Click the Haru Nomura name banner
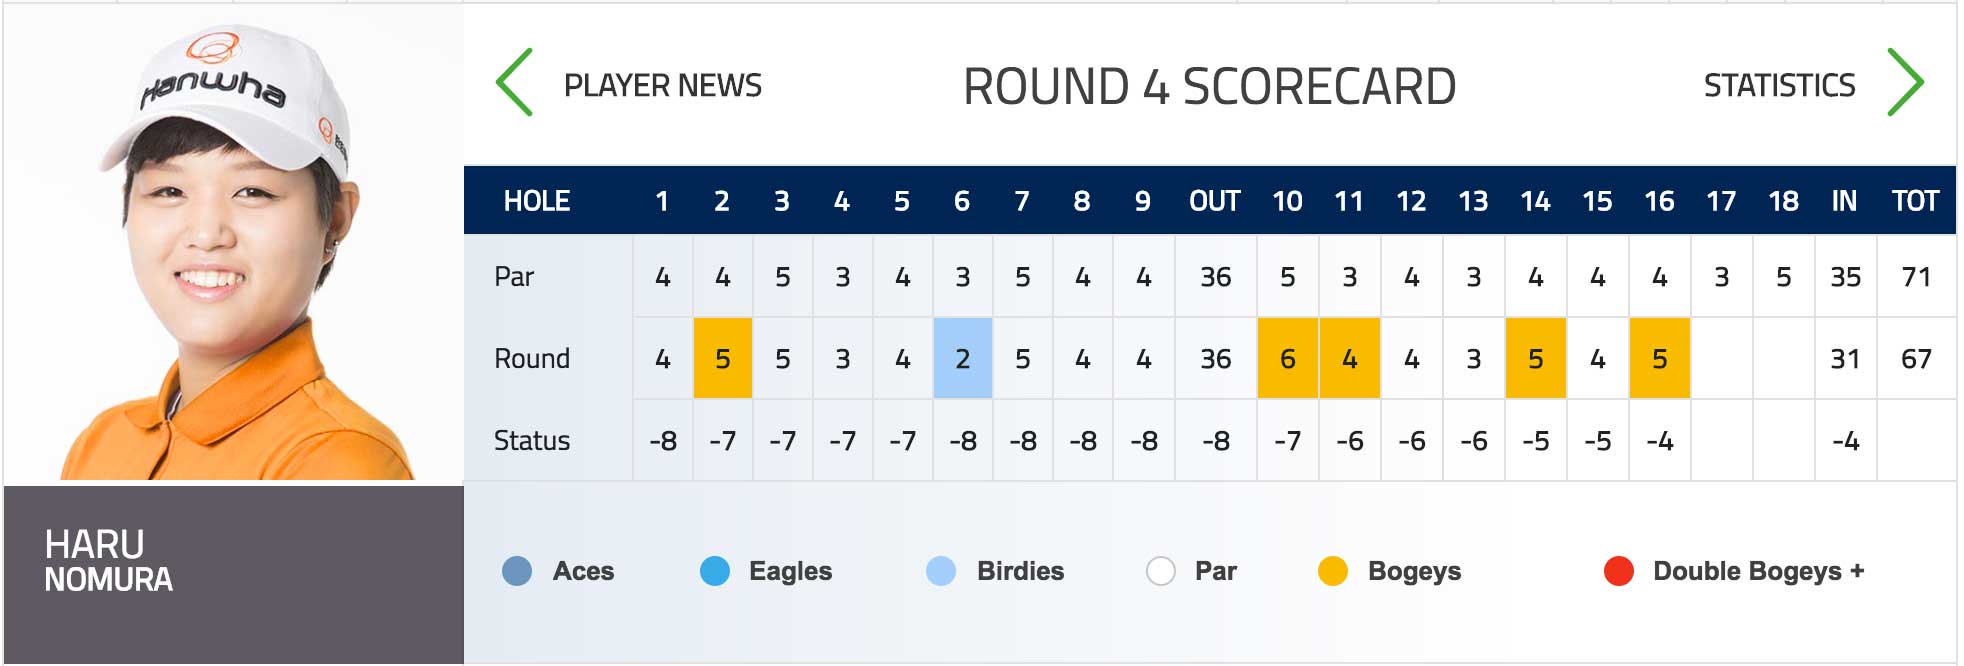 [234, 575]
